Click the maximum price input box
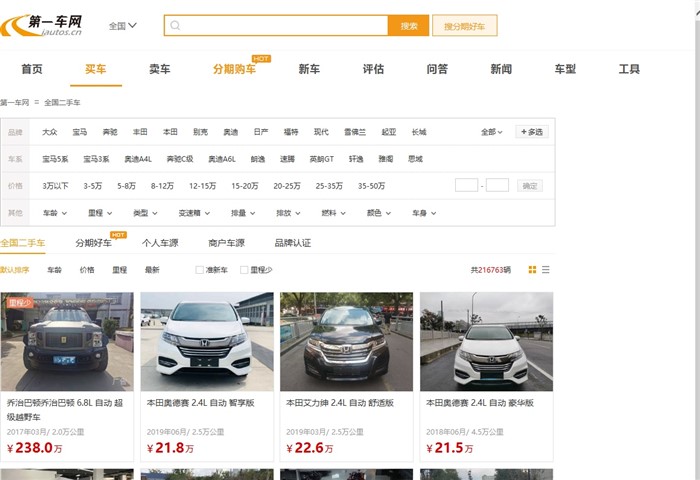The height and width of the screenshot is (480, 700). [x=497, y=185]
